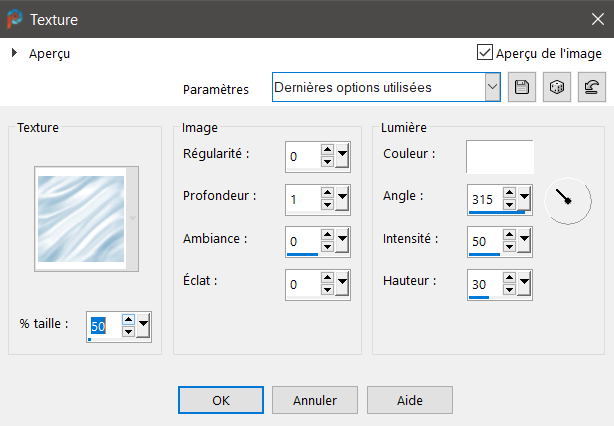Toggle the Aperçu de l'image checkbox
Screen dimensions: 614x426
485,53
